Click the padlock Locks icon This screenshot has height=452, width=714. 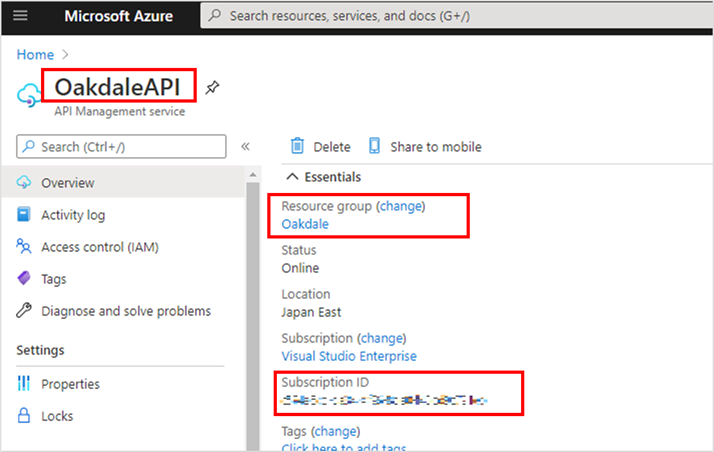click(24, 416)
